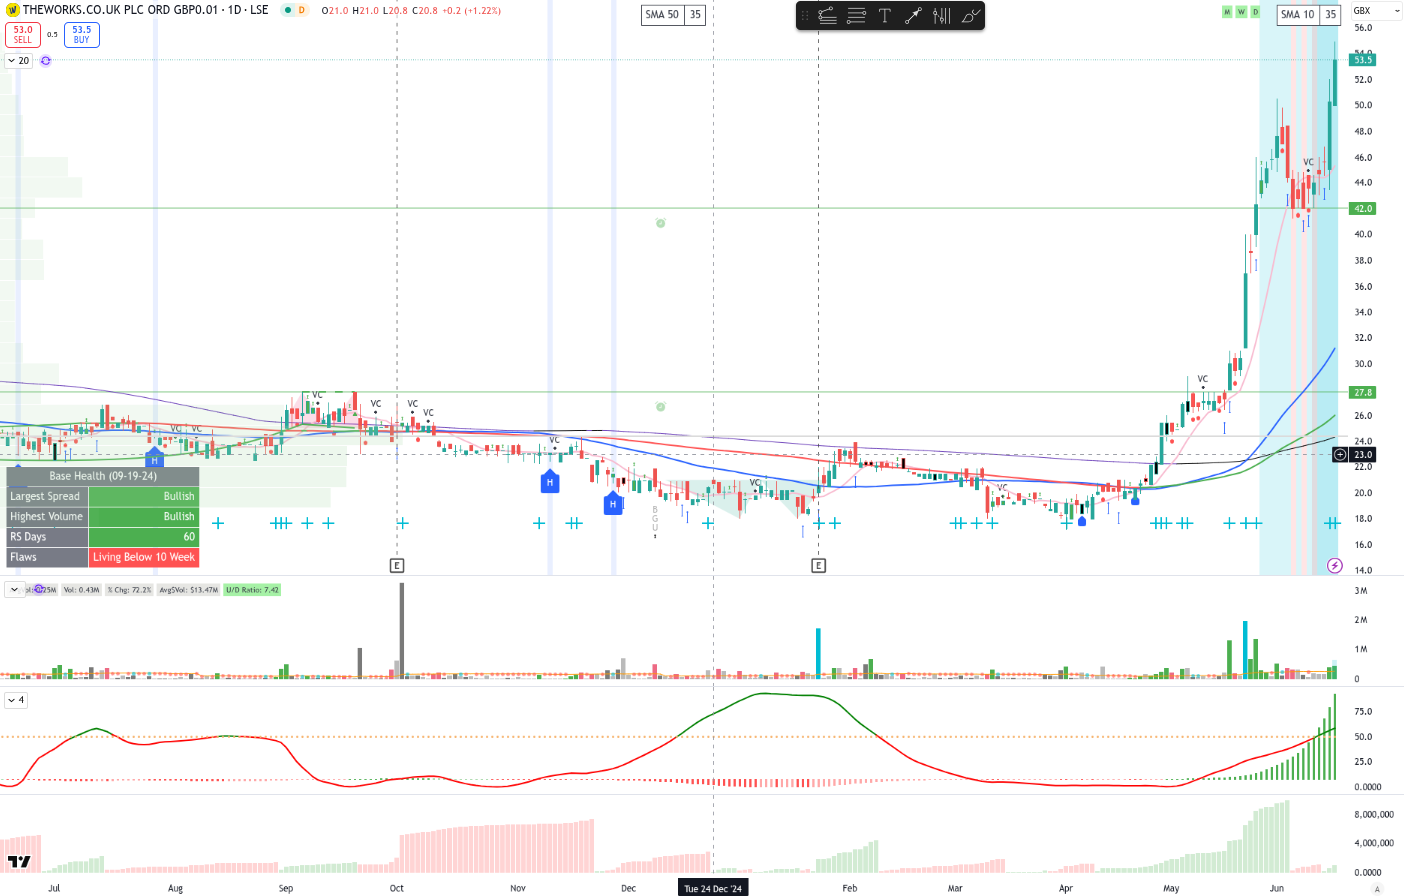The width and height of the screenshot is (1404, 896).
Task: Click the Base Health (09-19-24) table header
Action: [x=103, y=476]
